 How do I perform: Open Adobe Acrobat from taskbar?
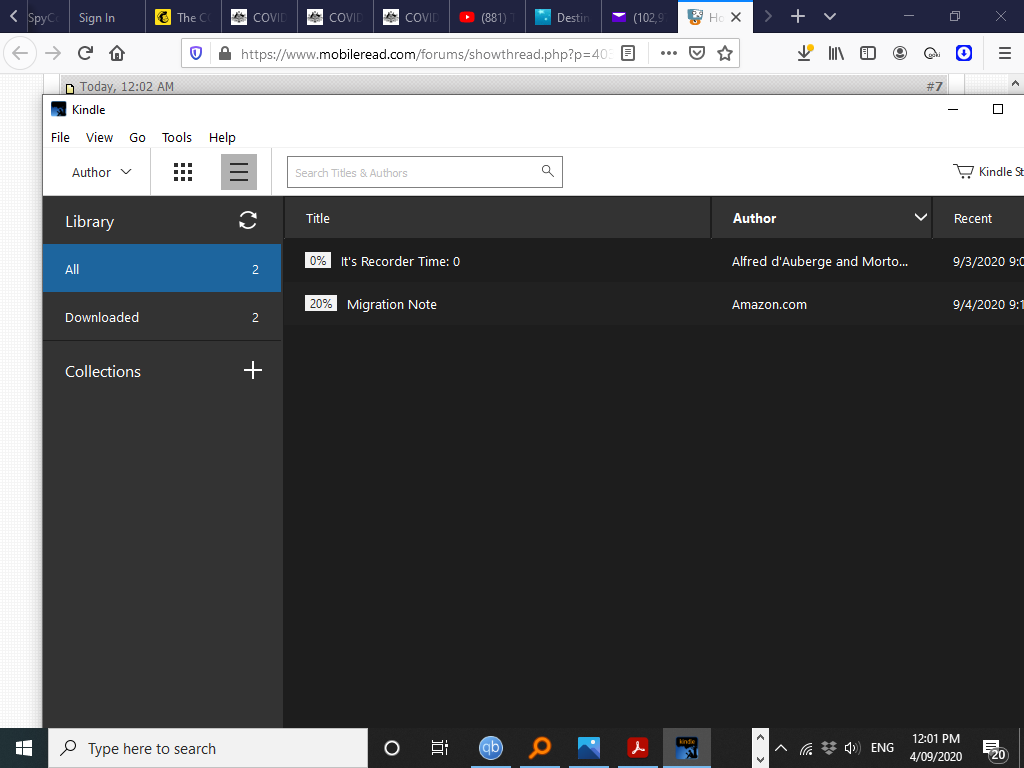[x=637, y=748]
